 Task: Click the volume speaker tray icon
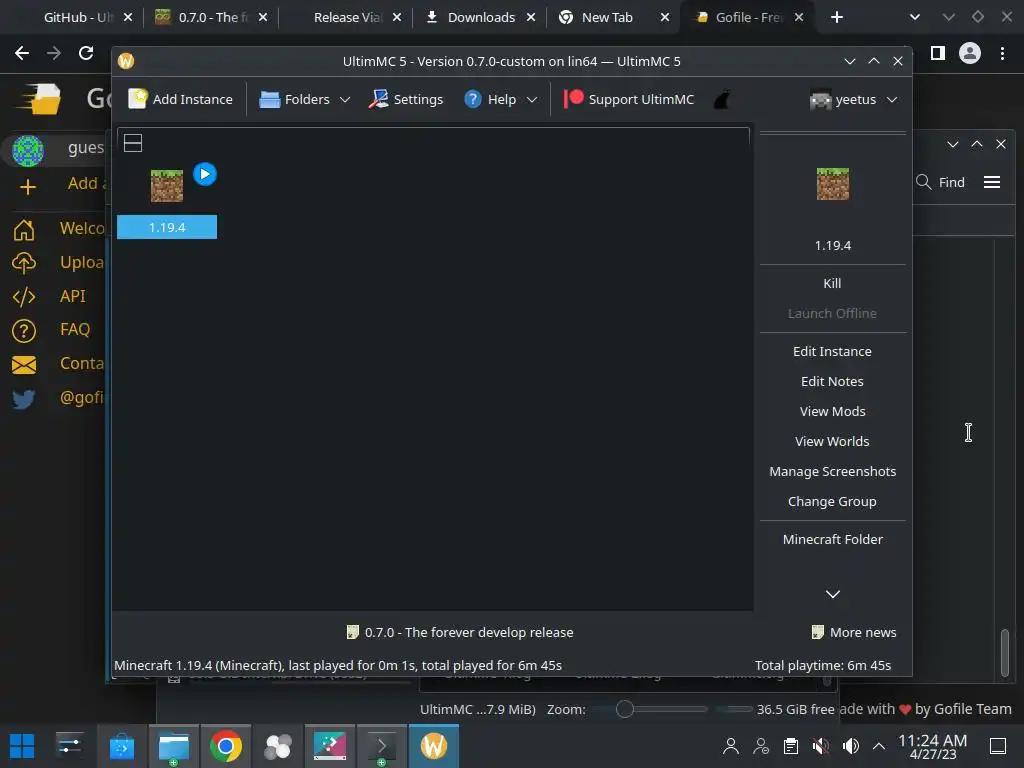(x=850, y=746)
